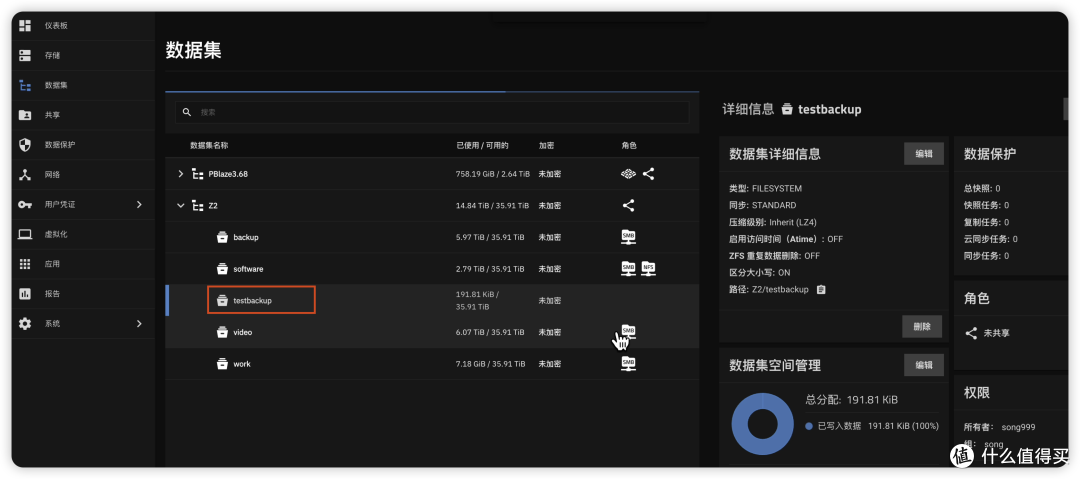This screenshot has height=479, width=1080.
Task: Click the donut chart of written data
Action: coord(762,423)
